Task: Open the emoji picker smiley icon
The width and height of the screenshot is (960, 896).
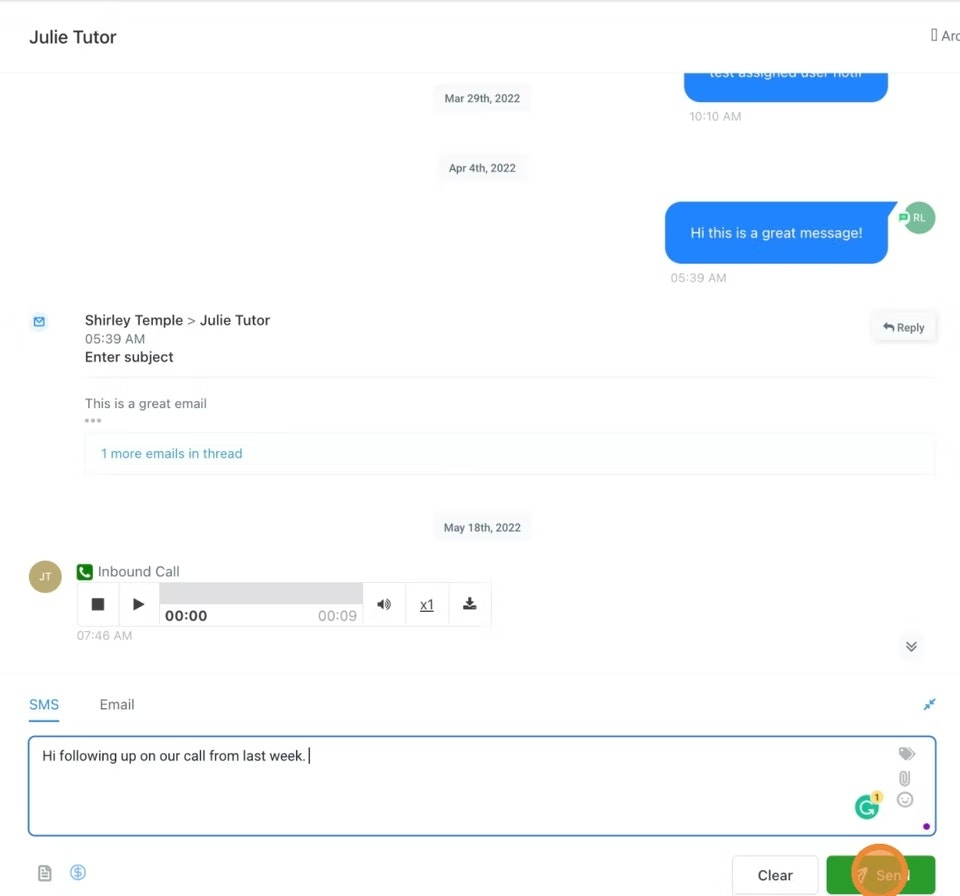Action: (x=905, y=799)
